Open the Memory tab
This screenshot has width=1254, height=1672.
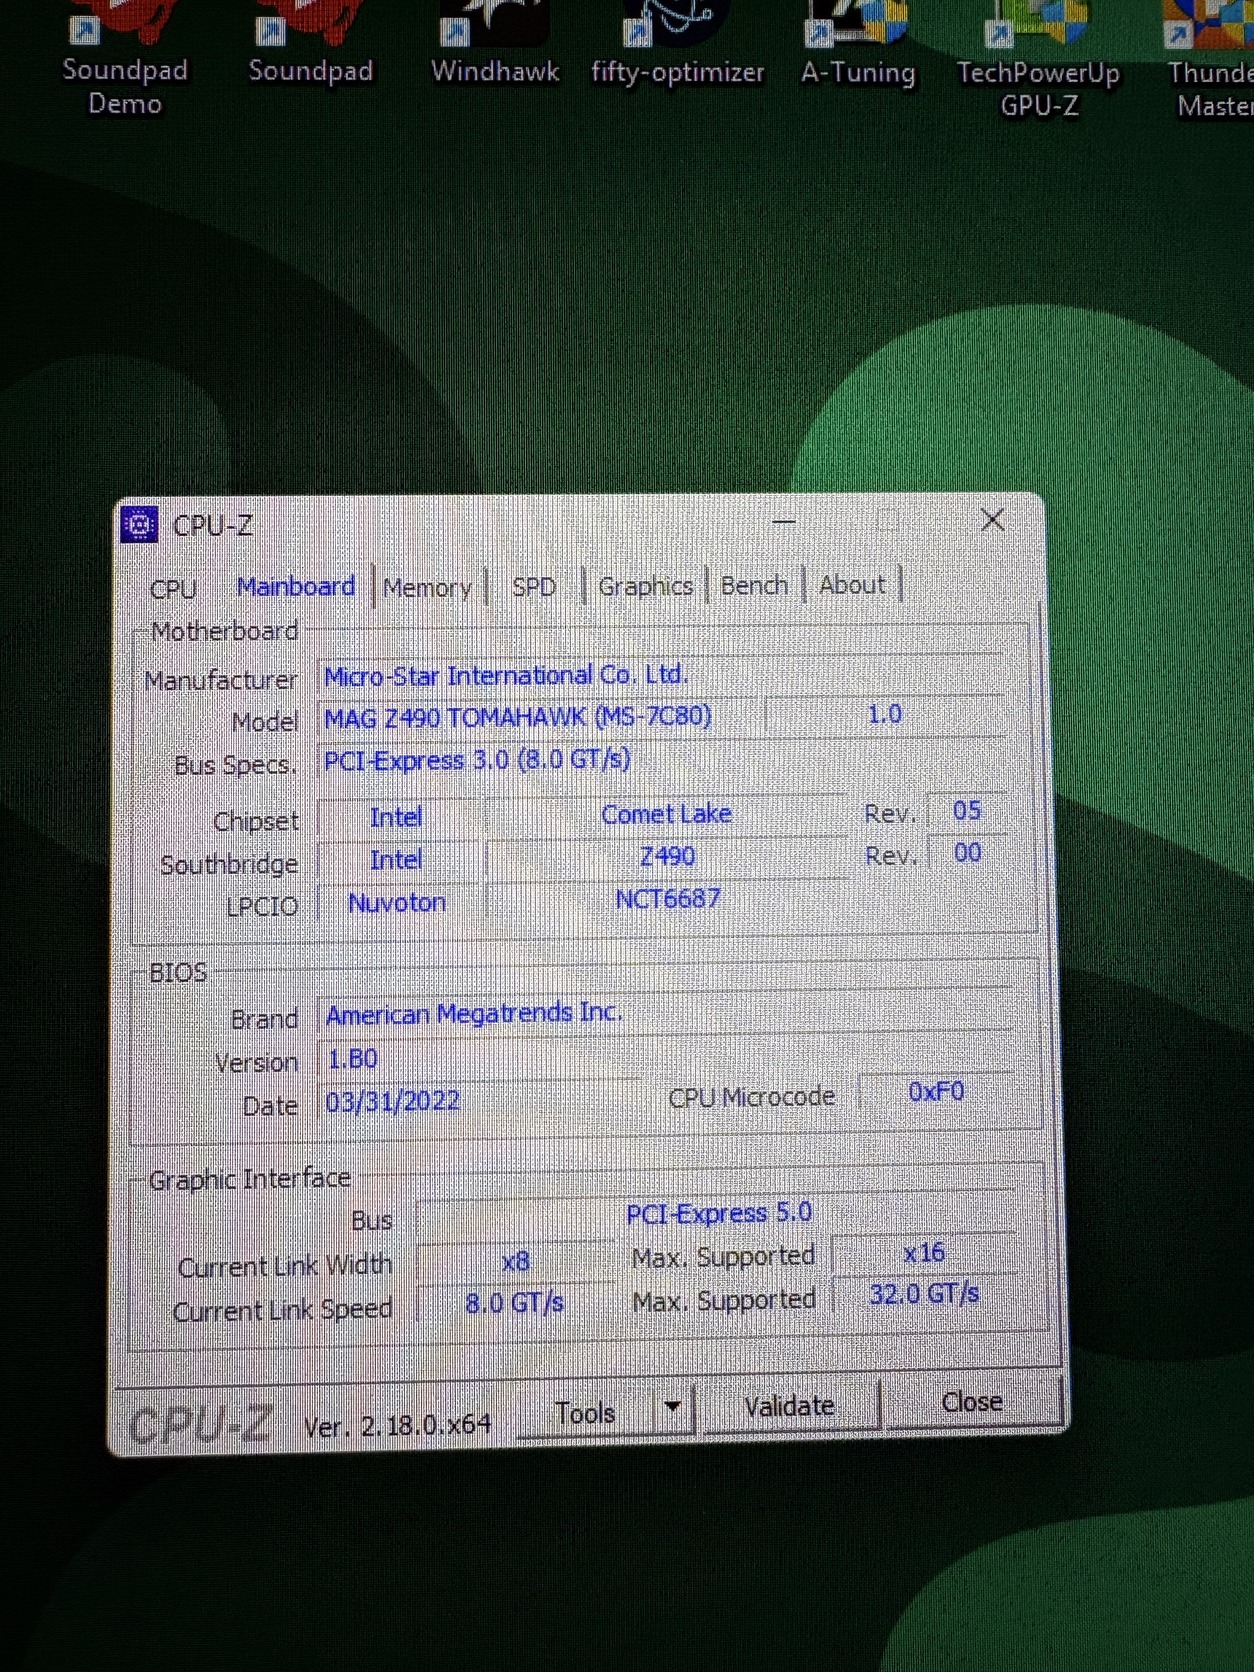click(427, 587)
